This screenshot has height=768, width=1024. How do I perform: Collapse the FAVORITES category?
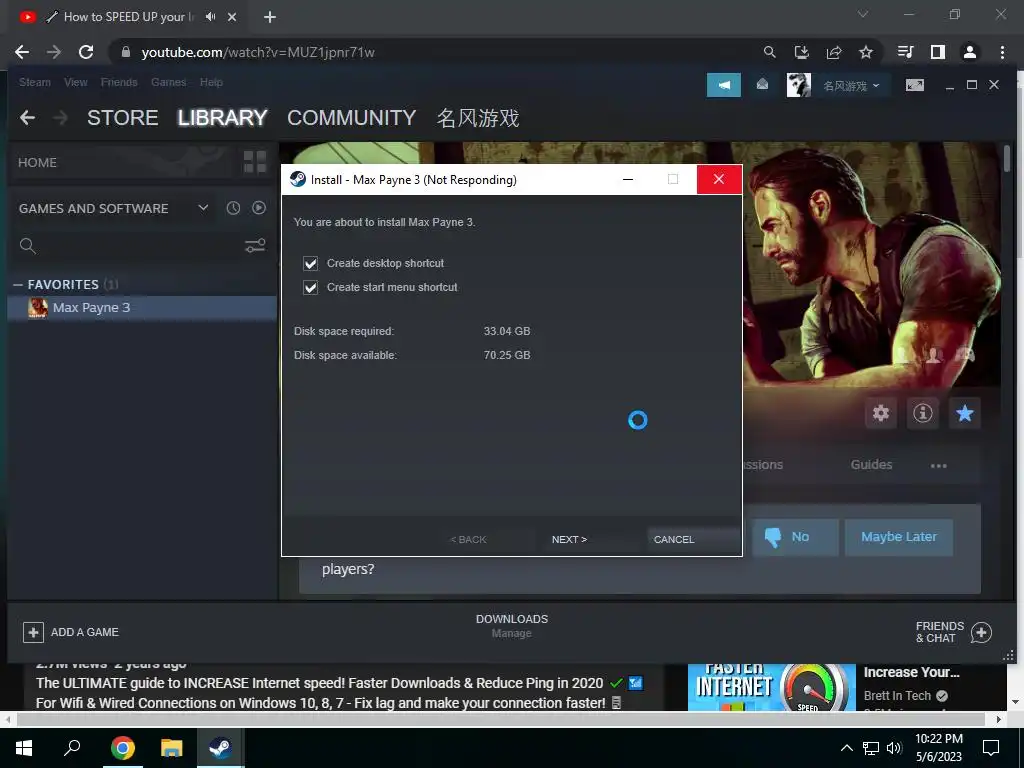point(18,285)
